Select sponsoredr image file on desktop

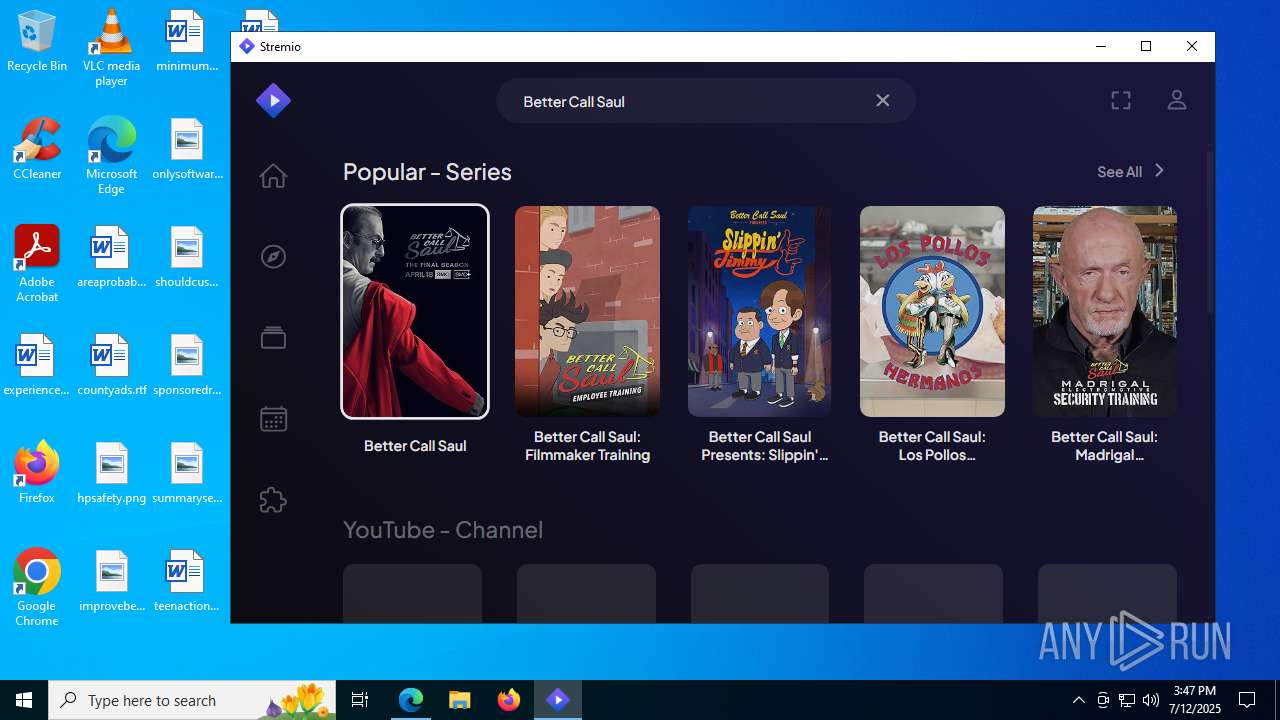pos(186,366)
